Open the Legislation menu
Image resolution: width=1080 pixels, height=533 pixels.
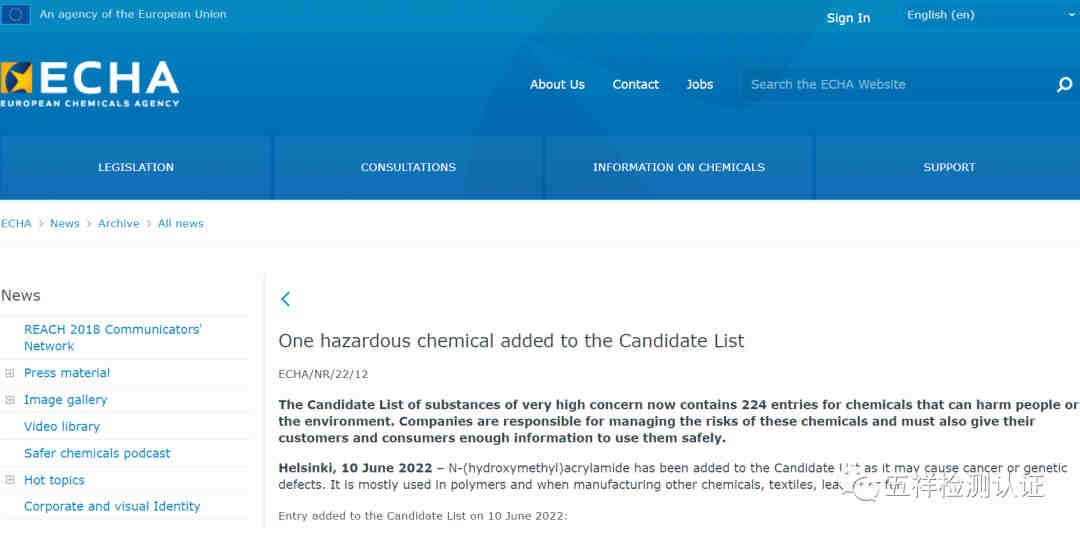pyautogui.click(x=136, y=167)
